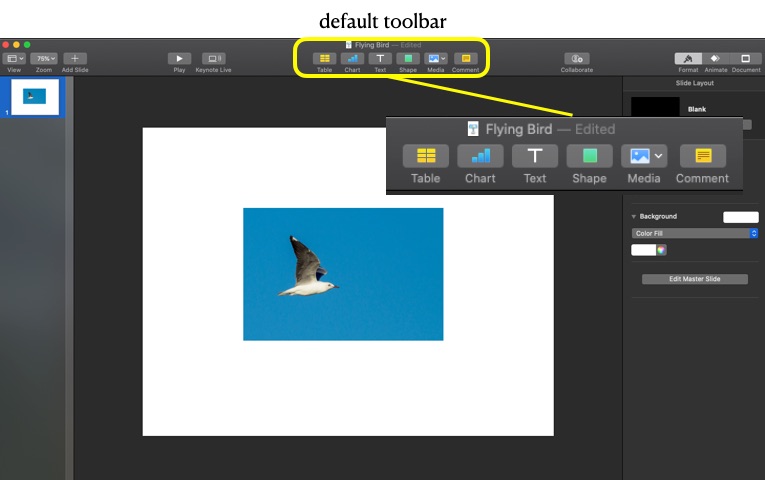
Task: Insert a Table from the main window toolbar
Action: point(324,59)
